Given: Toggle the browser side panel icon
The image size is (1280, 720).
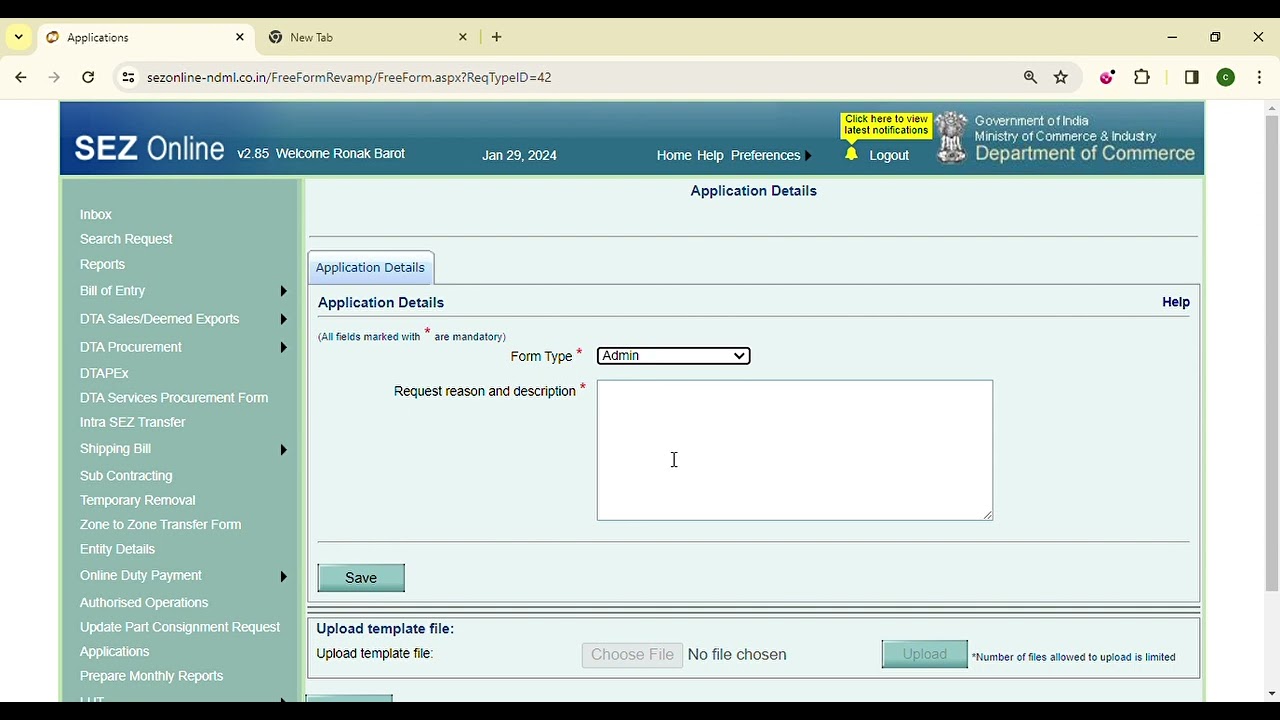Looking at the screenshot, I should pos(1191,77).
